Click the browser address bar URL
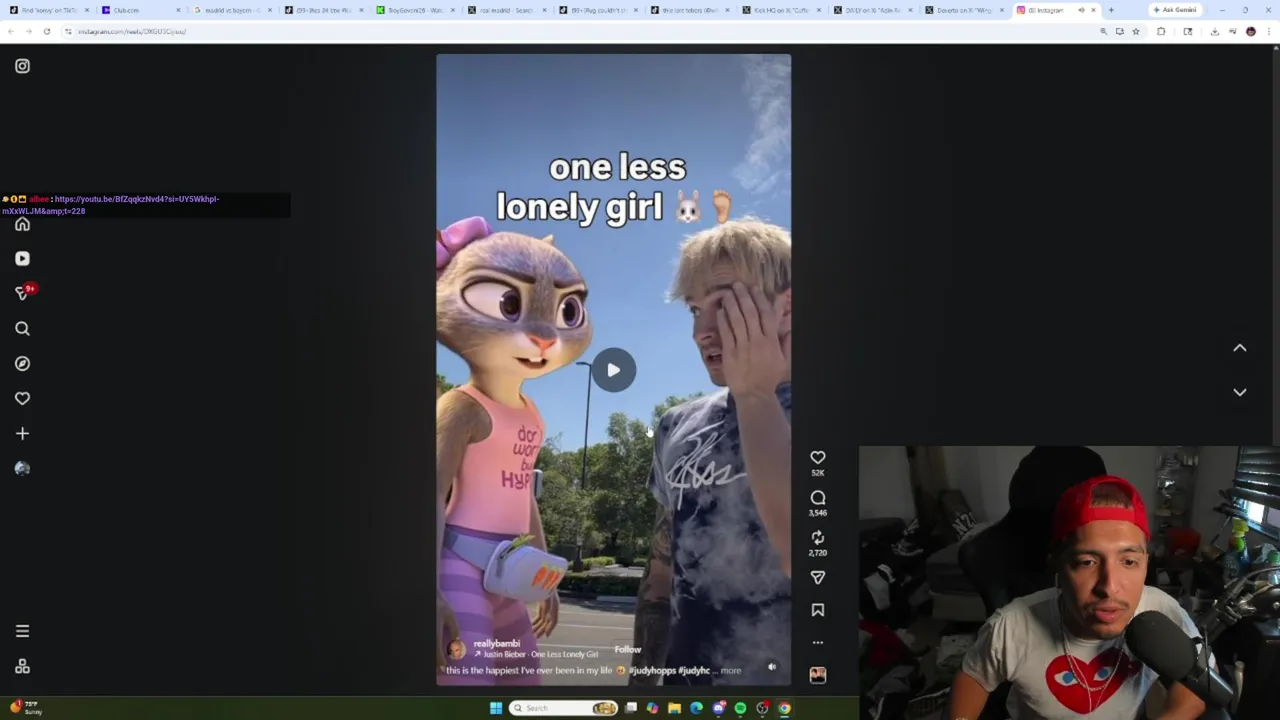Screen dimensions: 1280x720 point(132,31)
